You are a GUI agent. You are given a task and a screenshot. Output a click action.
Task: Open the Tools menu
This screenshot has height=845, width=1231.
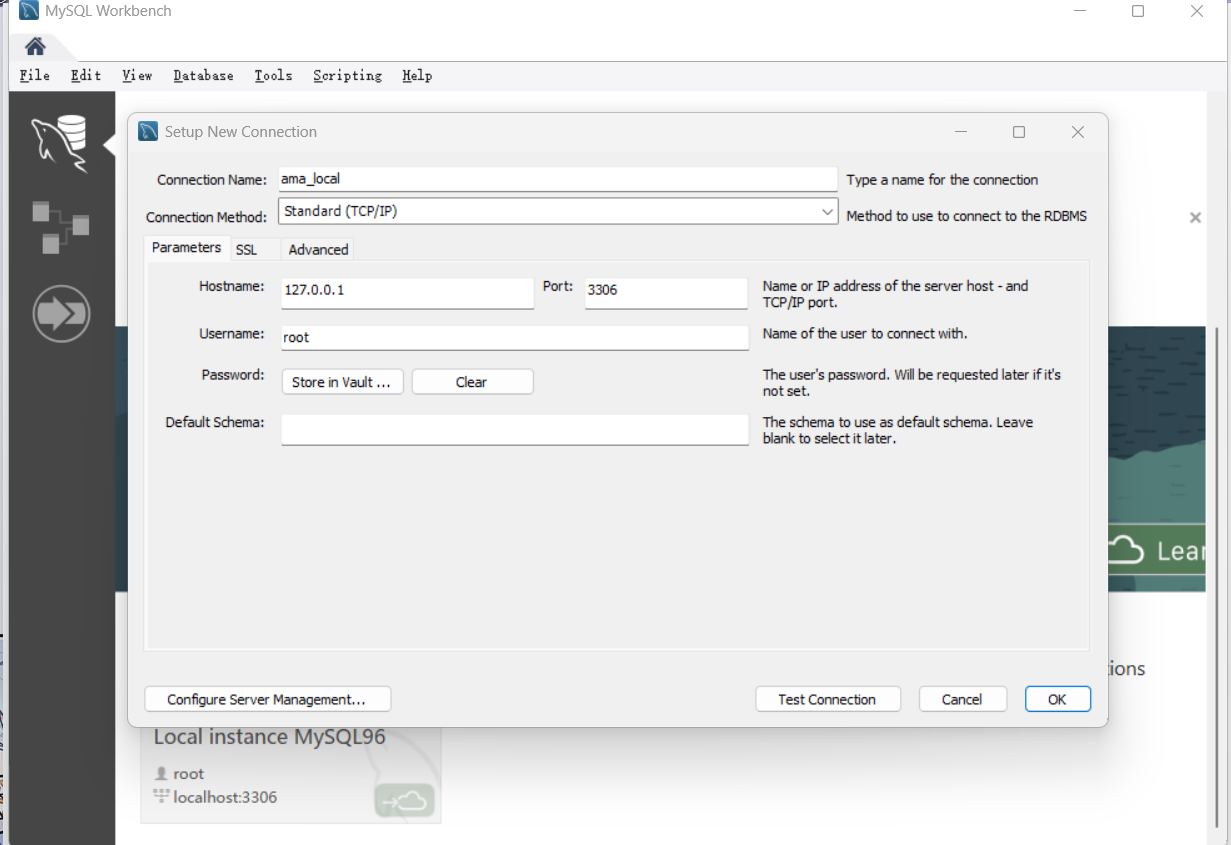click(x=273, y=75)
